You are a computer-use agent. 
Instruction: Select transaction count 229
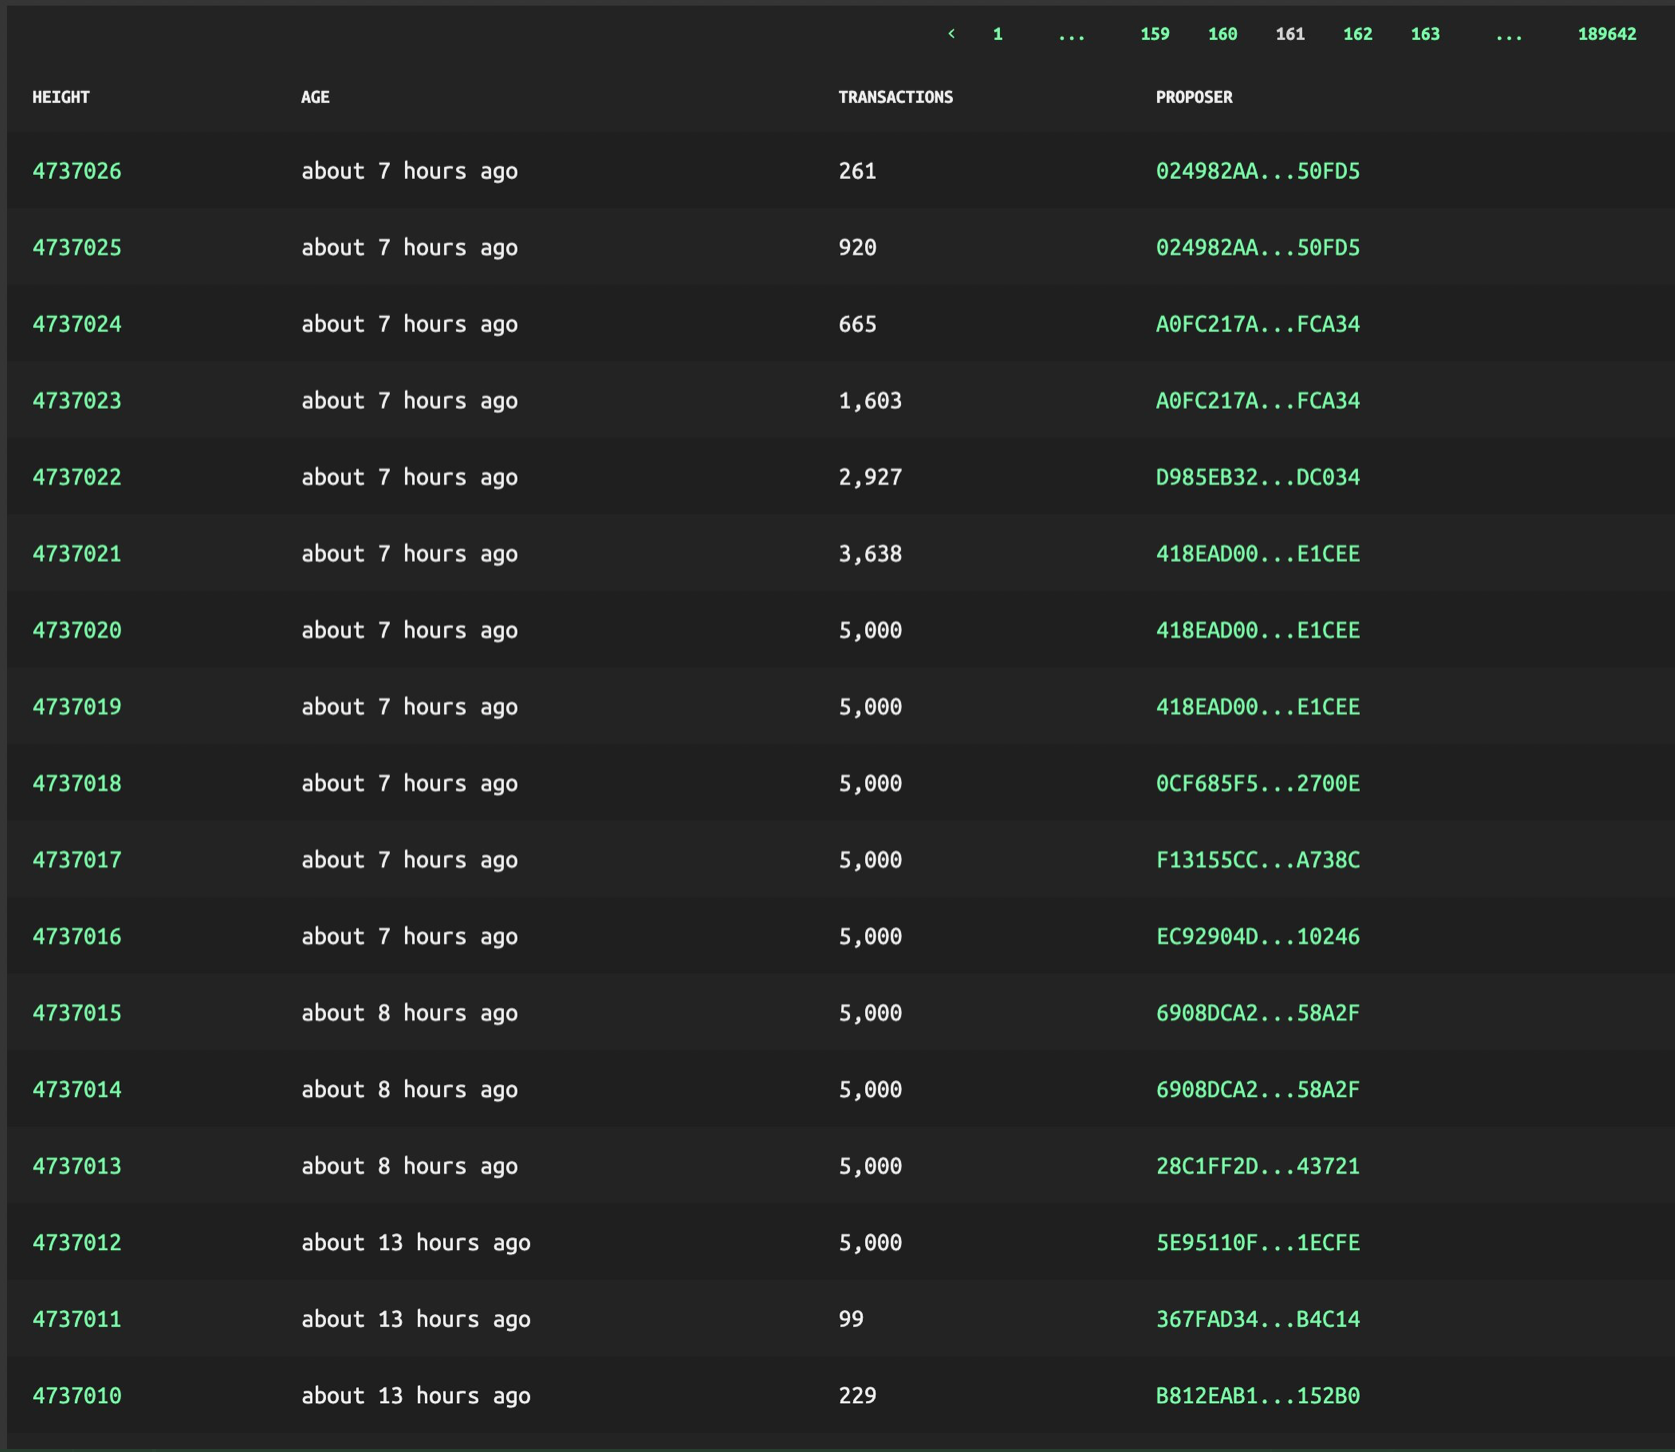tap(857, 1396)
